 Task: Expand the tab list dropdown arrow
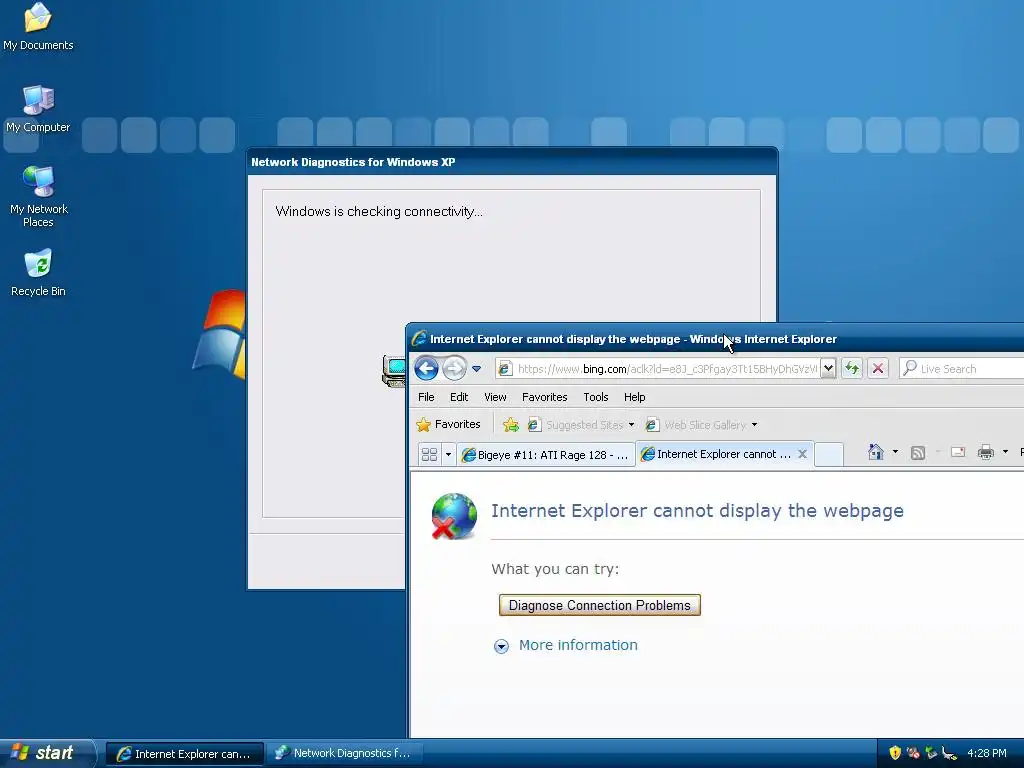pyautogui.click(x=448, y=455)
